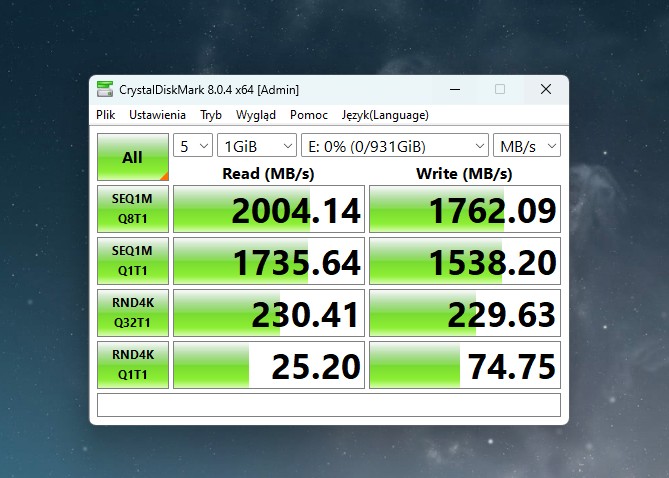669x478 pixels.
Task: Expand the E: drive selection dropdown
Action: coord(395,146)
